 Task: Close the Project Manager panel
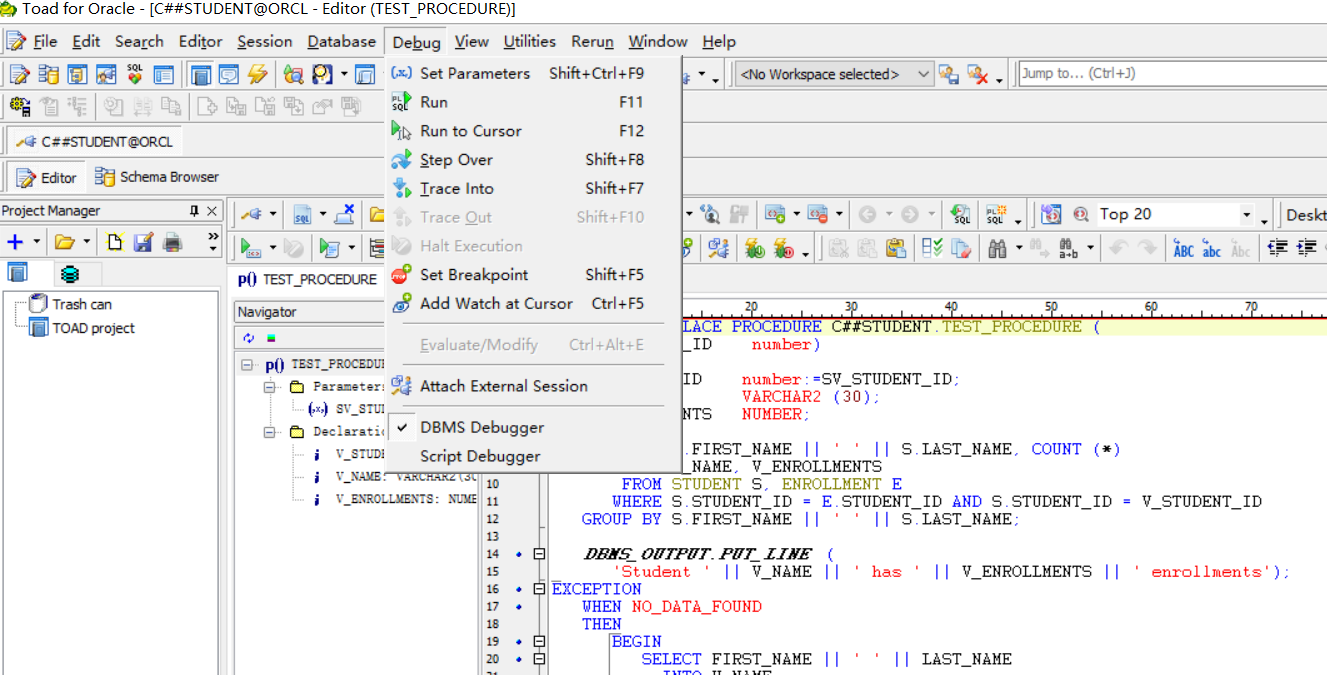[x=212, y=211]
